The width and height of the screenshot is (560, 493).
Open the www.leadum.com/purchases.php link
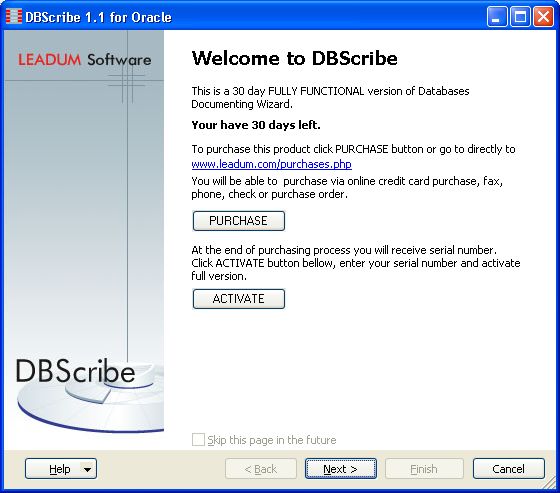[271, 164]
